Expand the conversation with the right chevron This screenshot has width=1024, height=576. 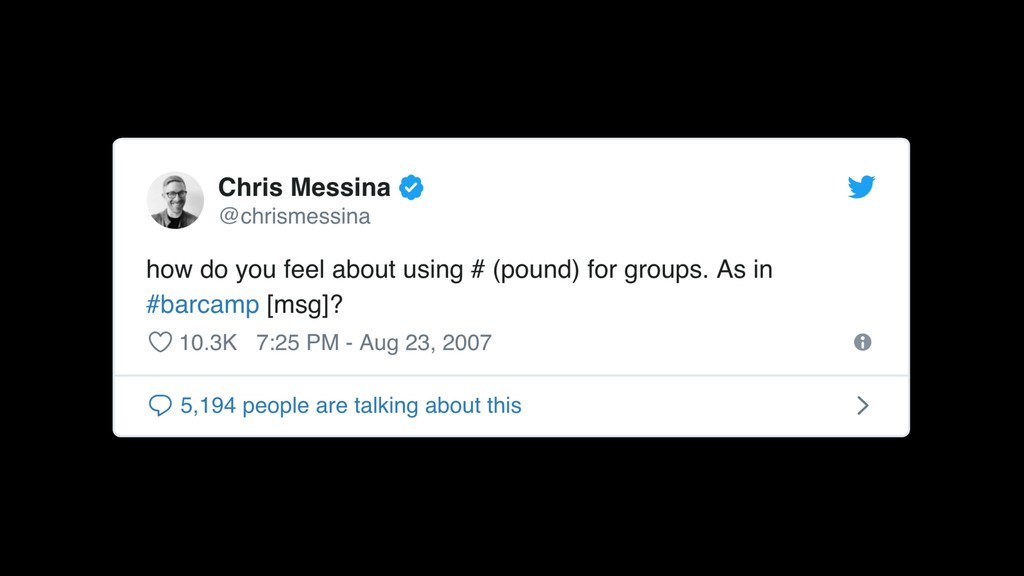coord(863,406)
